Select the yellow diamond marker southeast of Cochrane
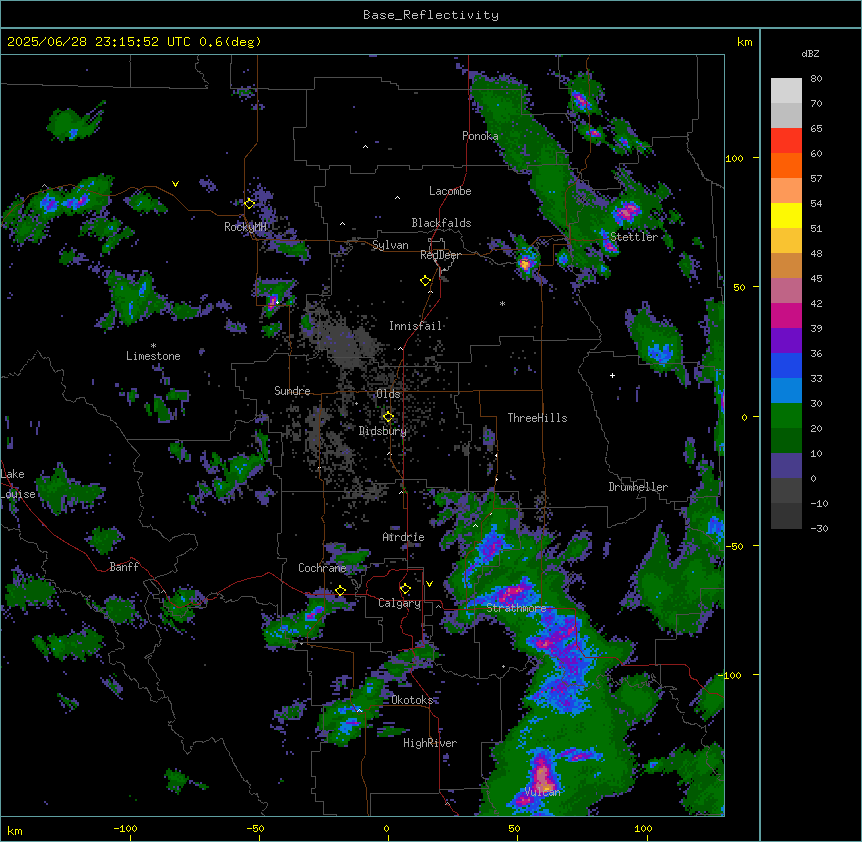 [x=340, y=590]
